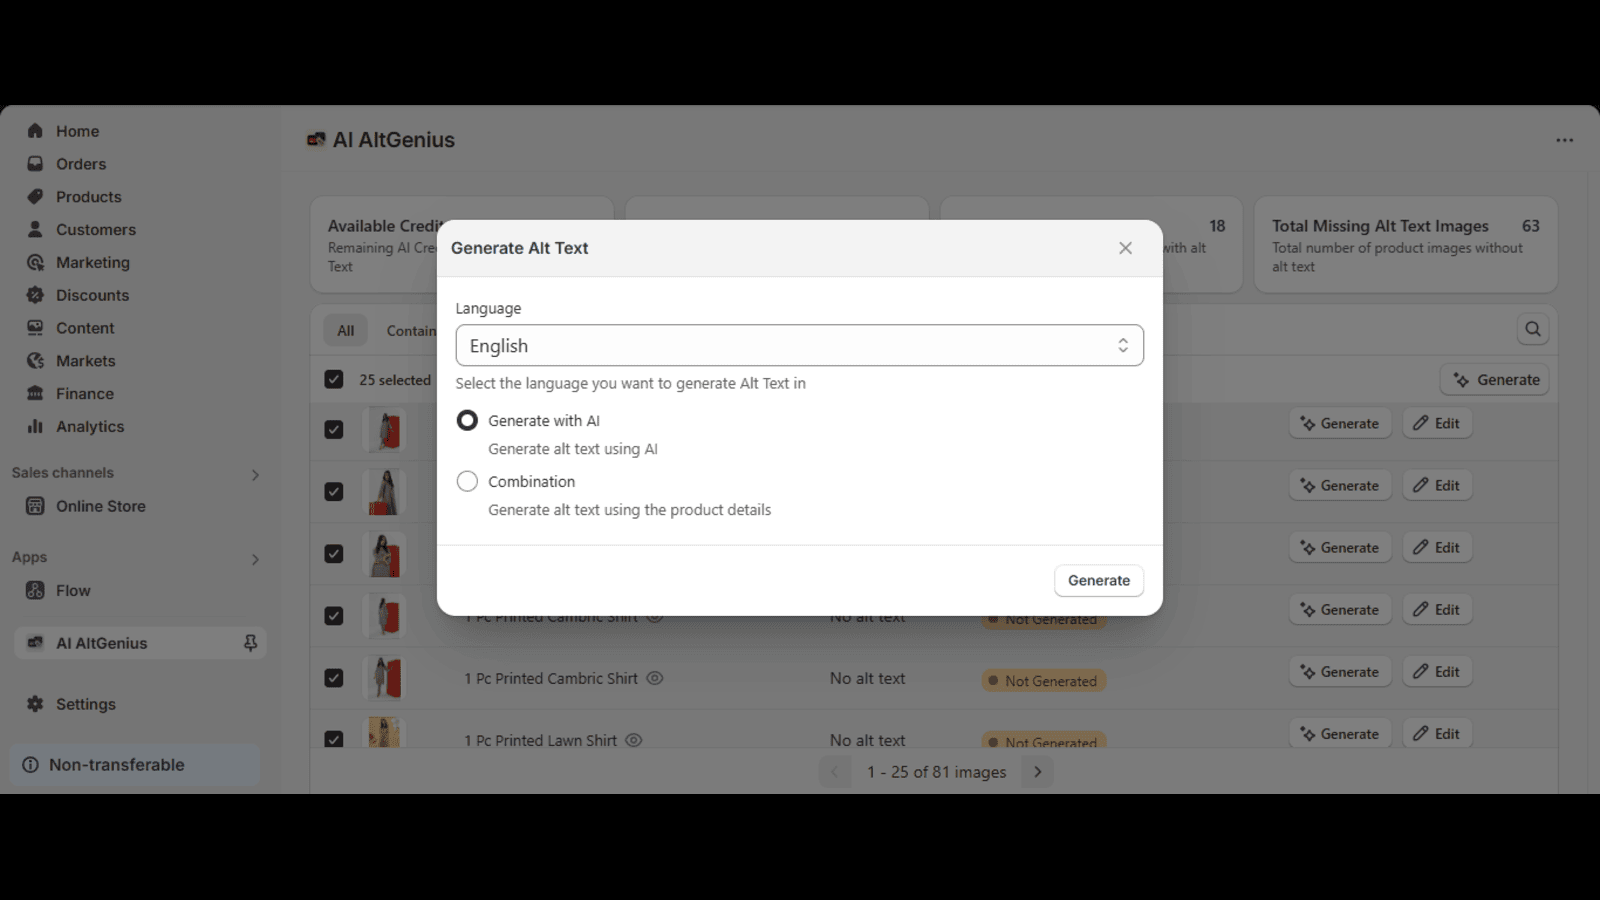
Task: Toggle the eye icon next to 1 Pc Printed Cambric Shirt
Action: pos(655,678)
